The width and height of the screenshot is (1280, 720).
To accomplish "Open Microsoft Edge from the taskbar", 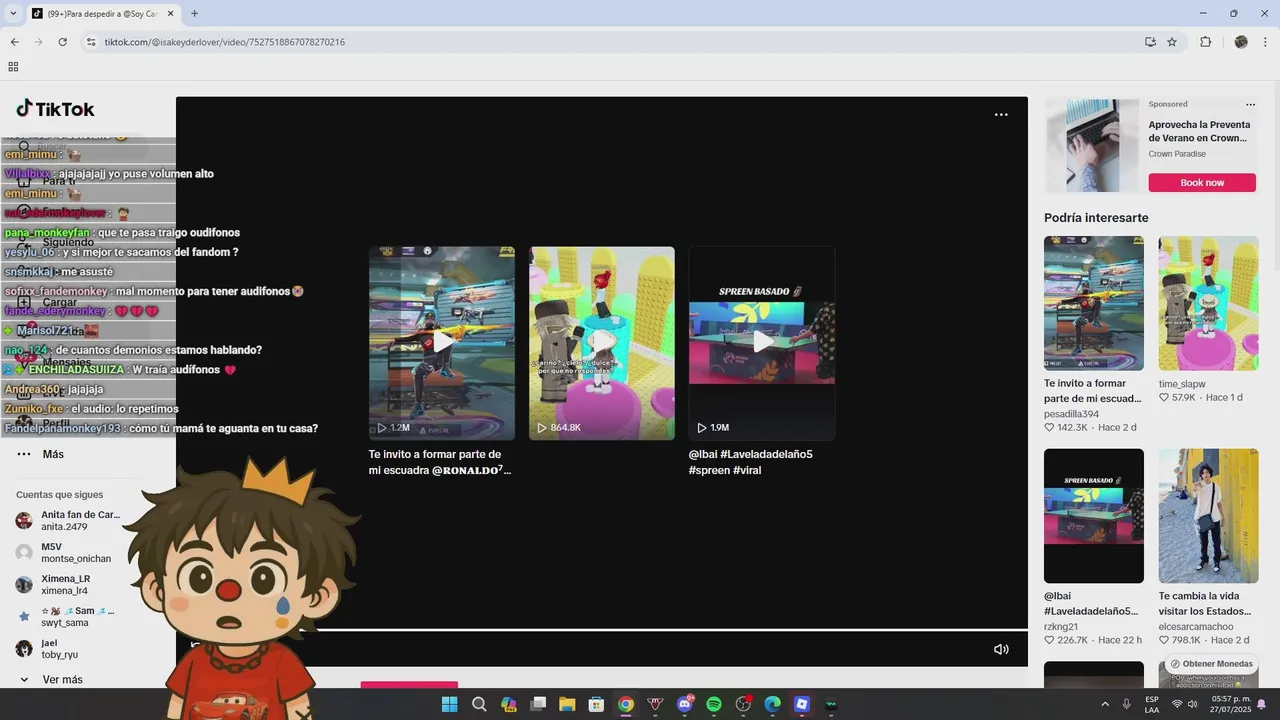I will [x=772, y=704].
